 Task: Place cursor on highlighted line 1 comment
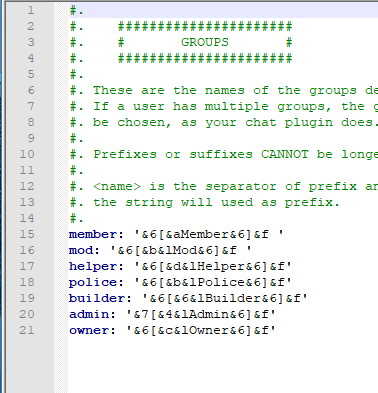coord(77,10)
